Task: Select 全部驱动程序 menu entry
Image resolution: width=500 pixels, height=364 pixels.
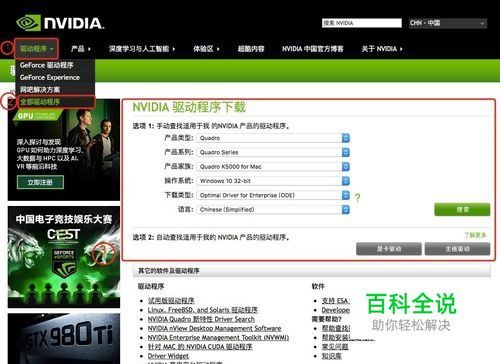Action: [40, 102]
